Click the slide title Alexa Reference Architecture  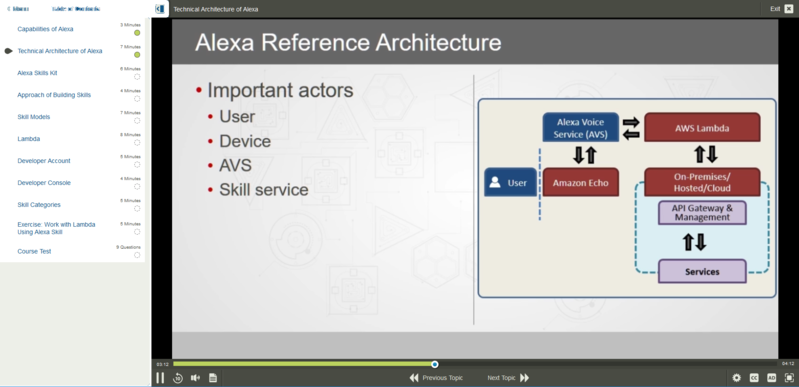coord(348,43)
